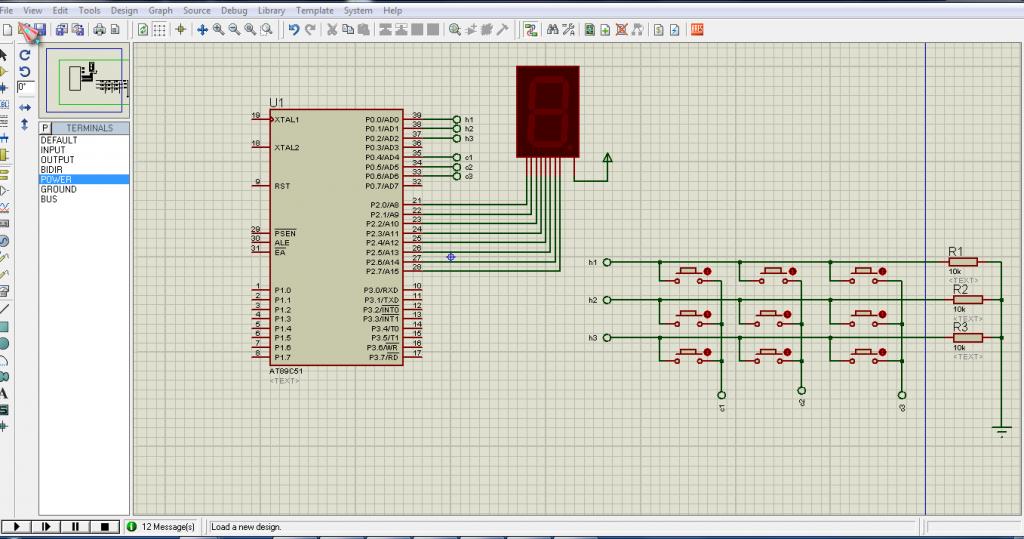Toggle the grid display icon
Screen dimensions: 1024x539
point(160,30)
